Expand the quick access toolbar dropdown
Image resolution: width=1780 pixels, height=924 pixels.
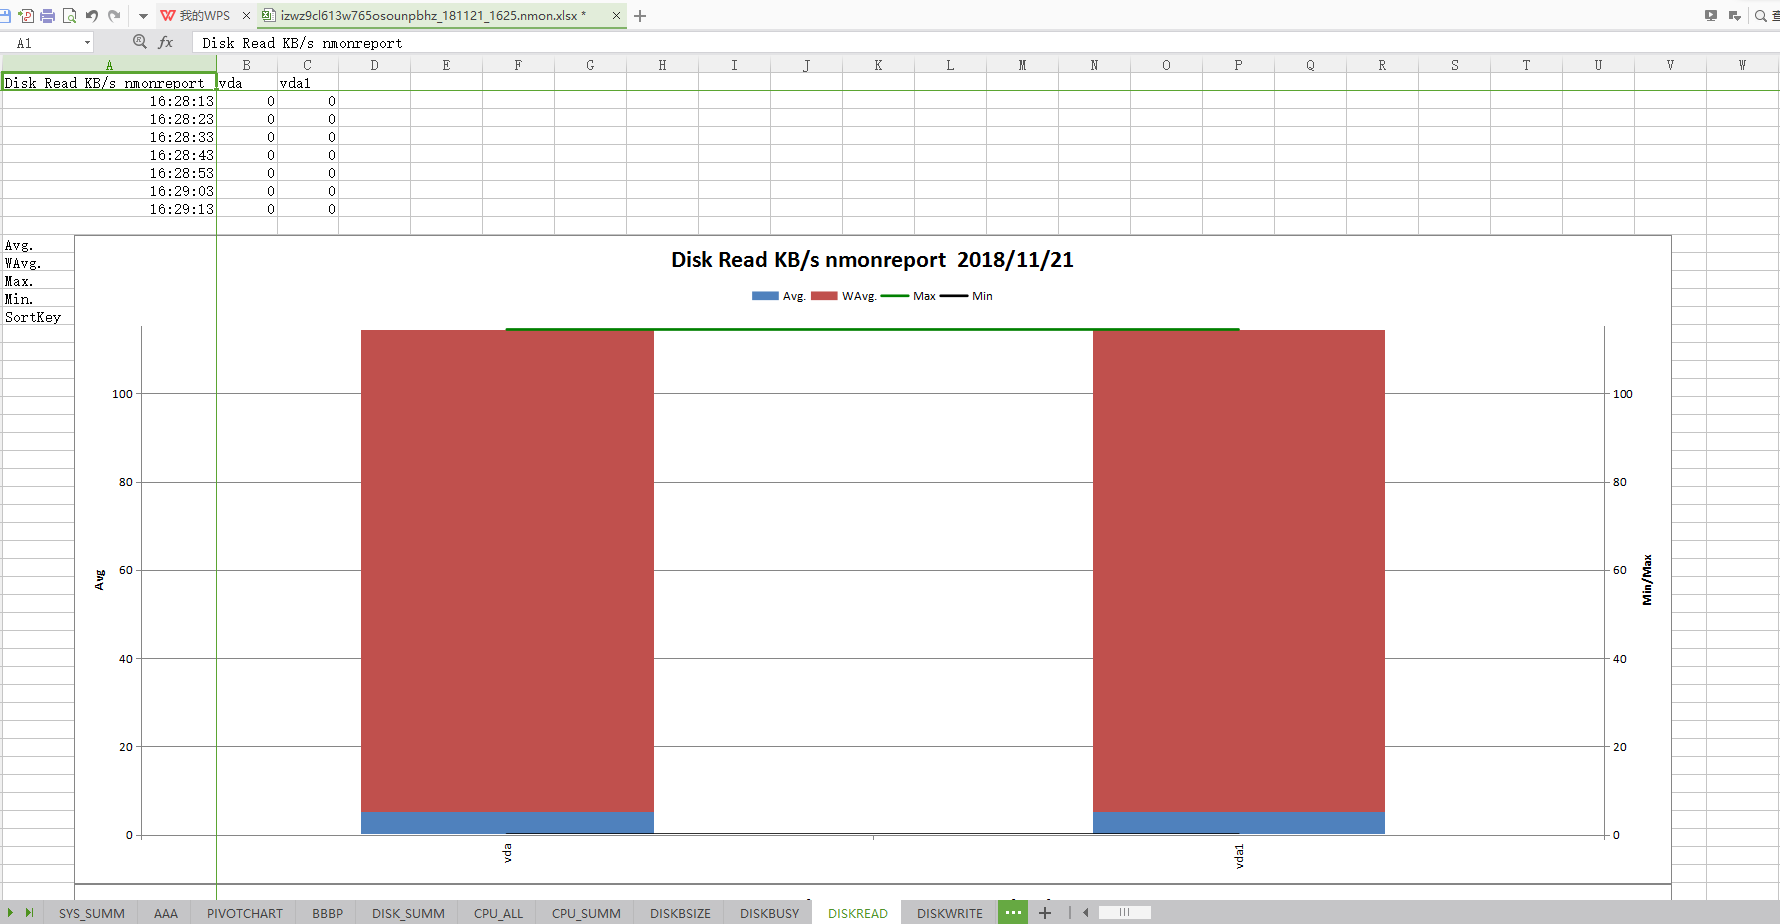coord(143,16)
